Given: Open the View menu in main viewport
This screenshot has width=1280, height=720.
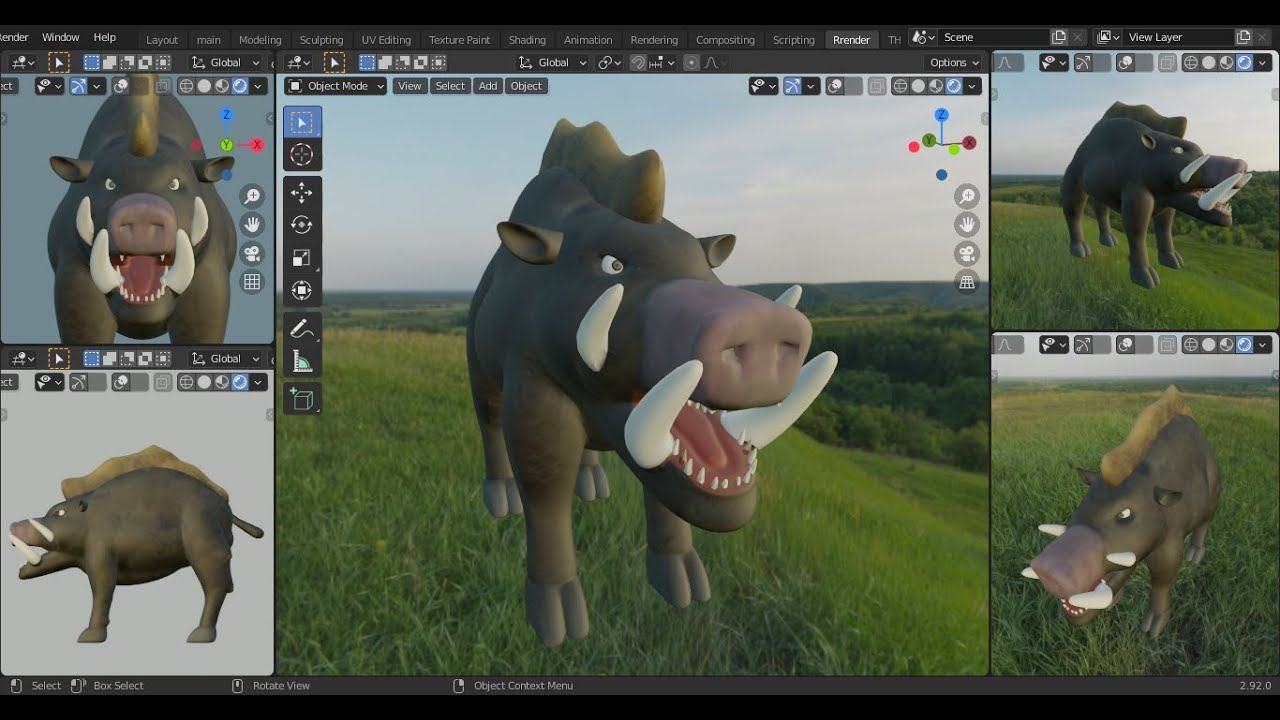Looking at the screenshot, I should click(410, 86).
